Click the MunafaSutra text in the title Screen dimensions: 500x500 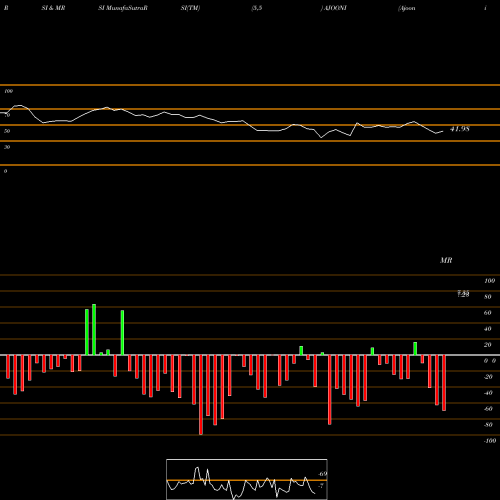tap(125, 8)
